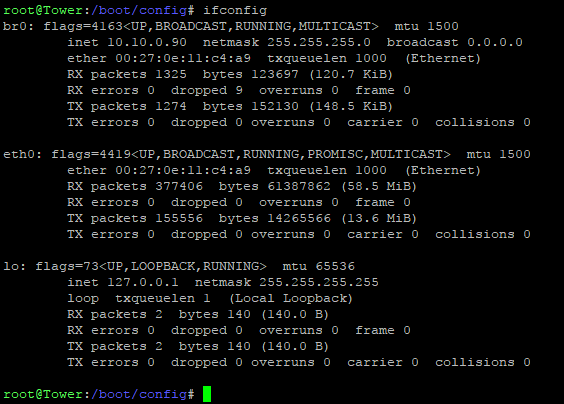Click the 'lo:' interface name
Image resolution: width=564 pixels, height=404 pixels.
coord(14,267)
